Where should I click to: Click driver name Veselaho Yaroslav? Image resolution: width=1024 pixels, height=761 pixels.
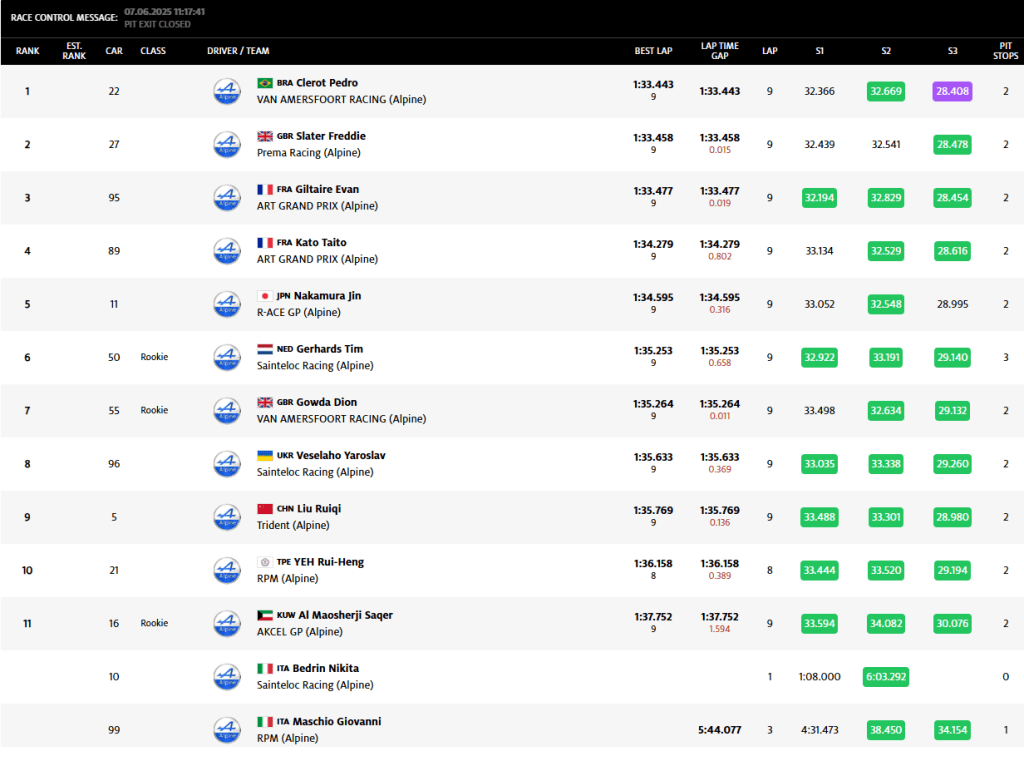coord(341,455)
